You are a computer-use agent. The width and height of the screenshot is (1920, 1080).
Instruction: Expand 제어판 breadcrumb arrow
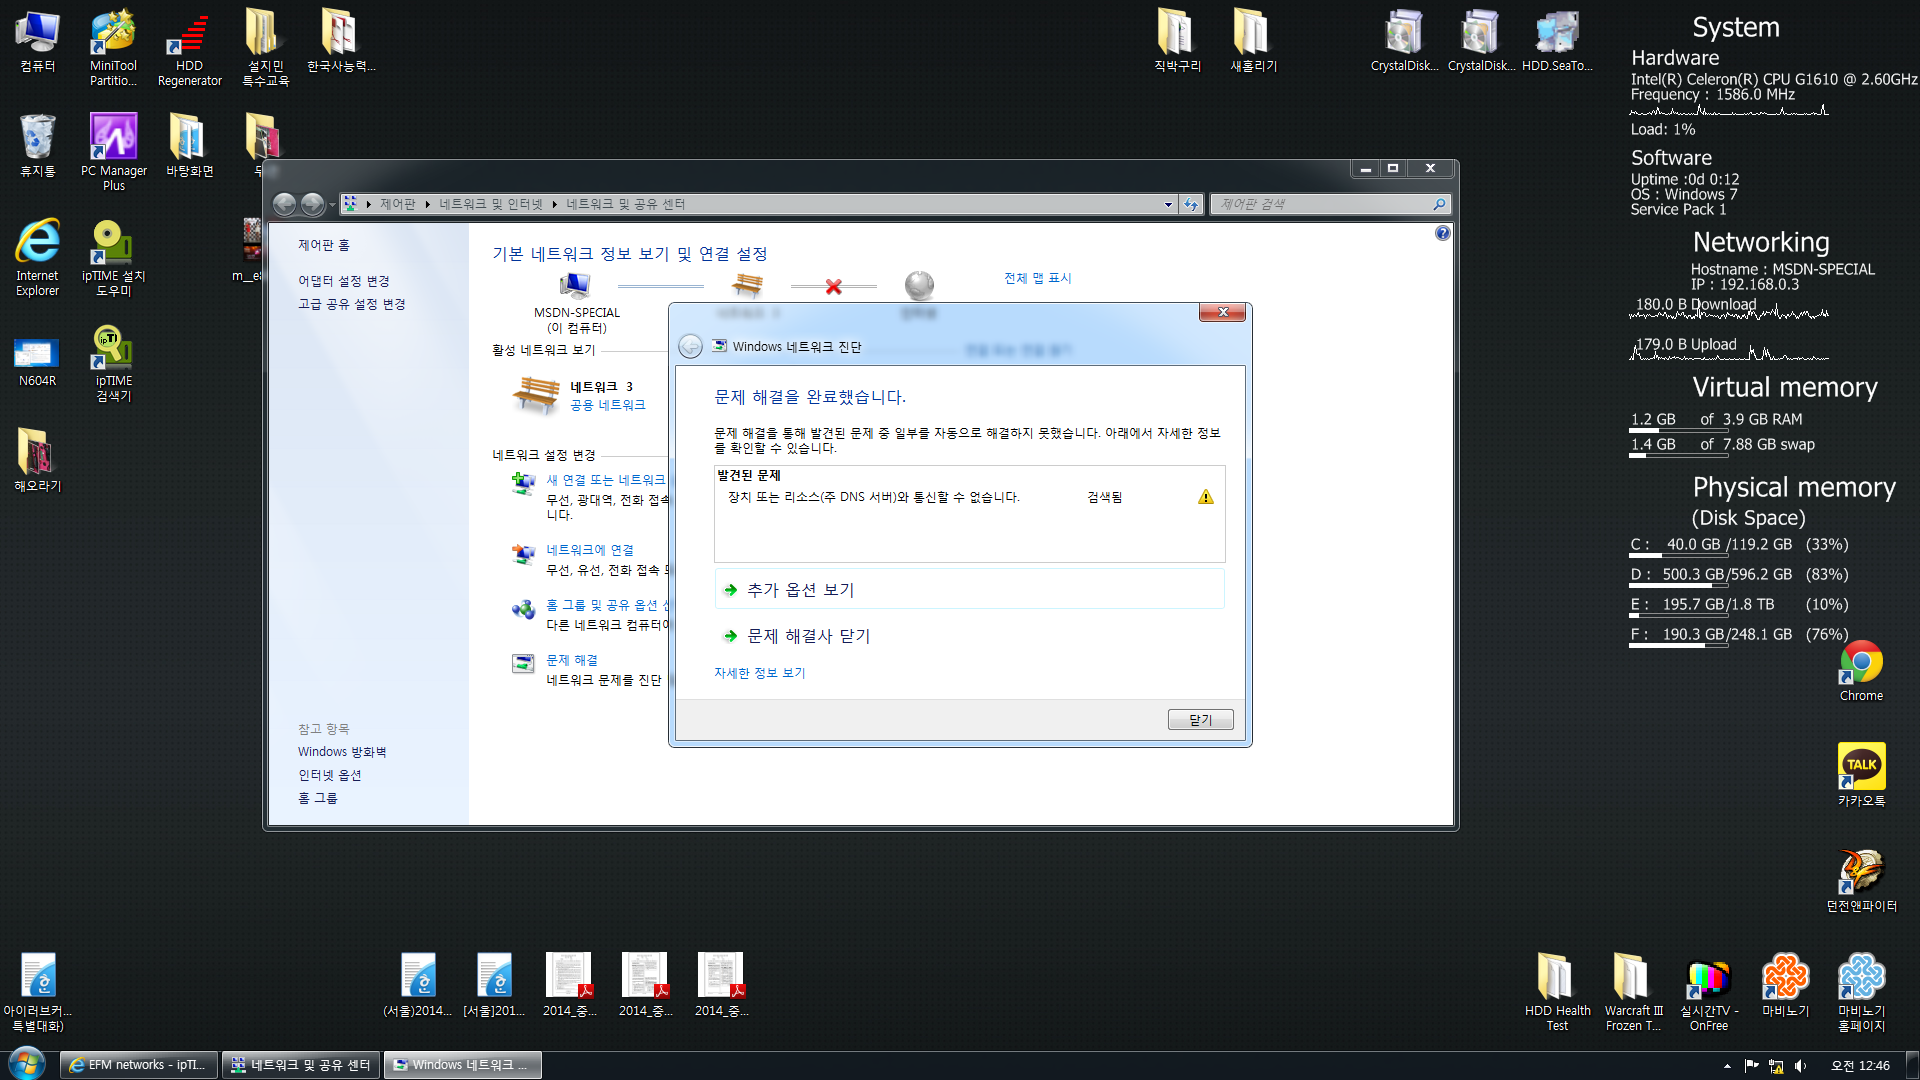click(427, 204)
